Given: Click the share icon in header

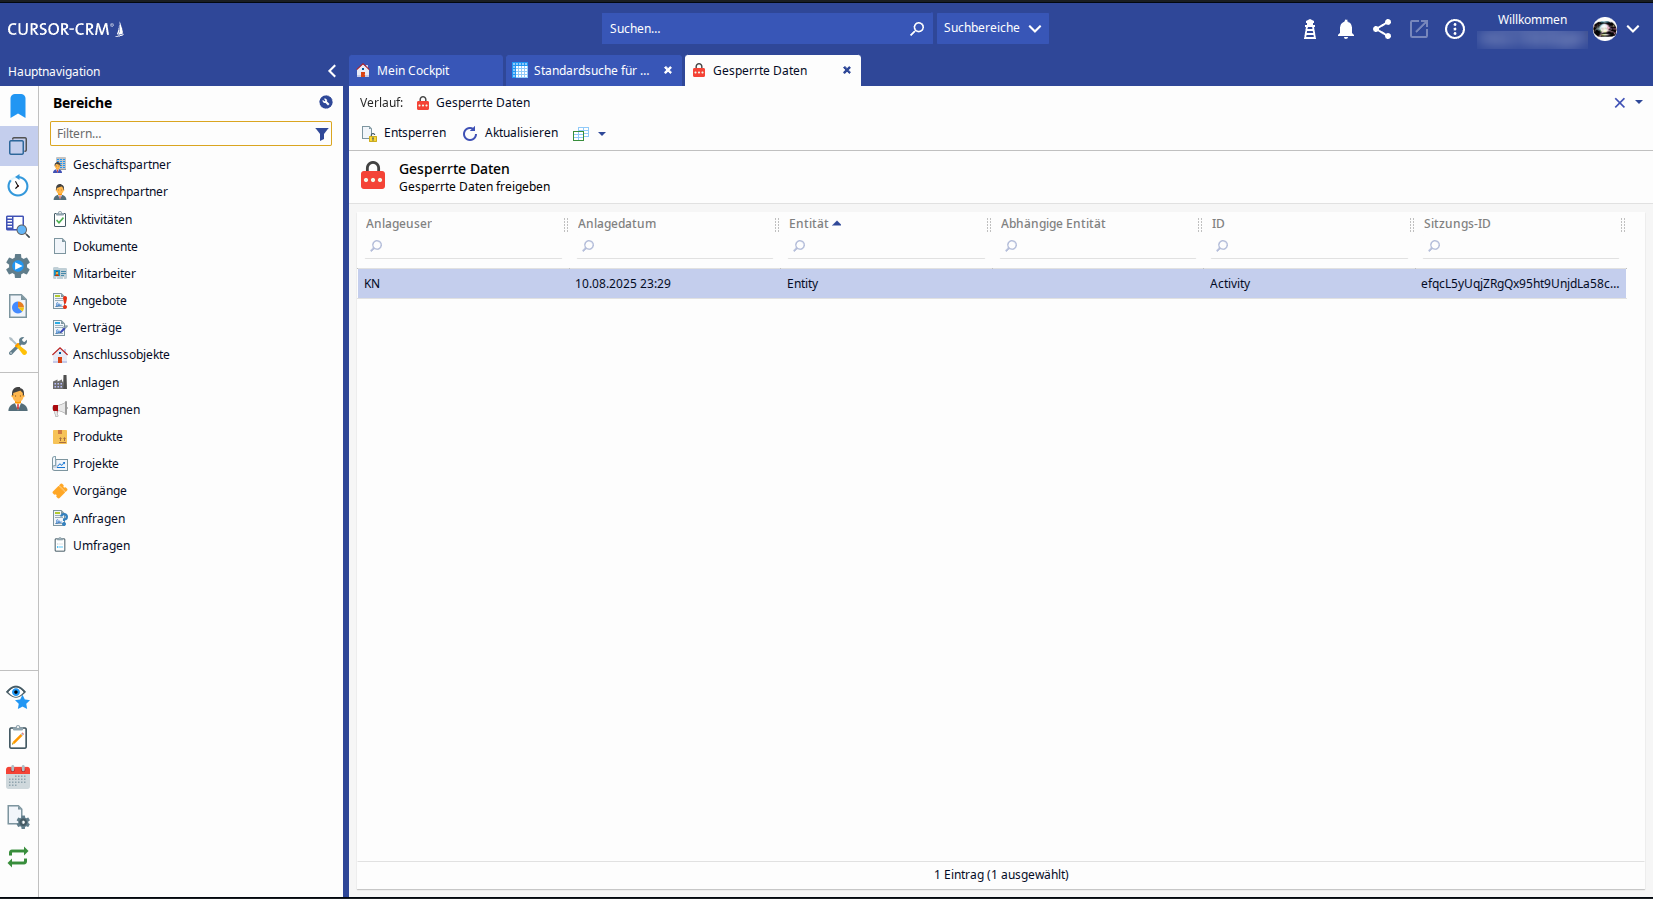Looking at the screenshot, I should (x=1382, y=29).
